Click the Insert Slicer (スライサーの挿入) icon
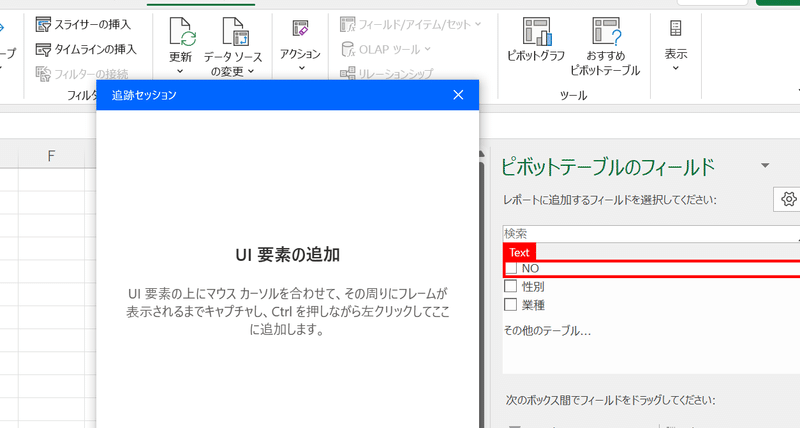The height and width of the screenshot is (428, 800). point(43,24)
